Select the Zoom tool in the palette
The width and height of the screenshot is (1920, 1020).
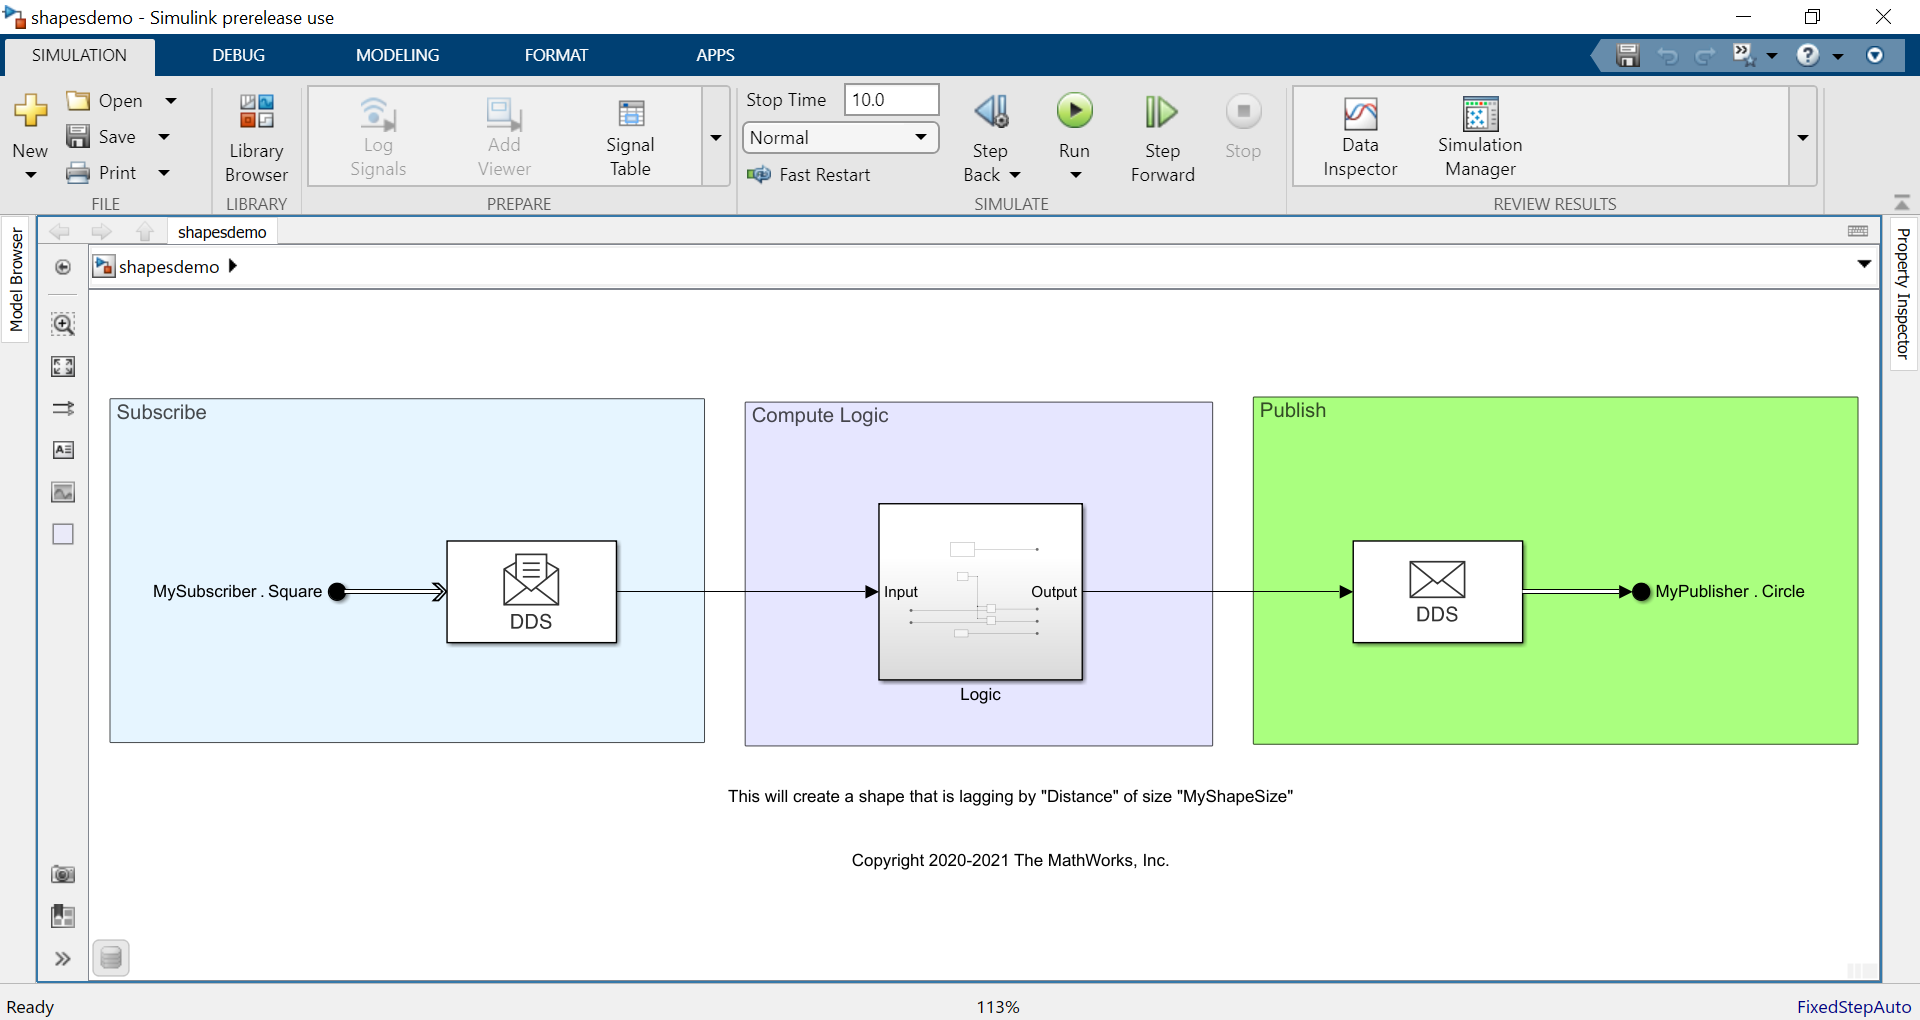pos(62,324)
